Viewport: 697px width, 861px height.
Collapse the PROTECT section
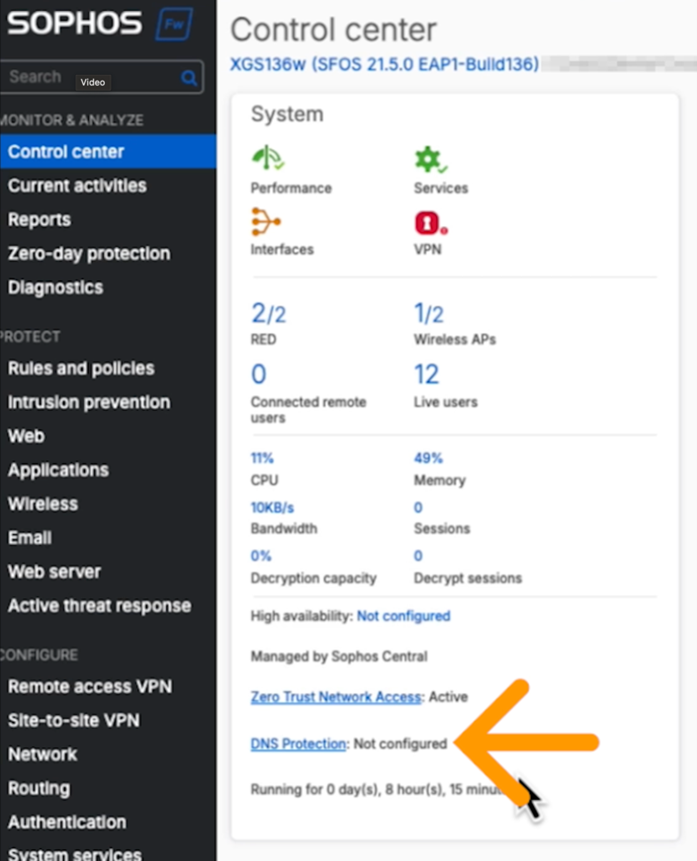coord(31,337)
